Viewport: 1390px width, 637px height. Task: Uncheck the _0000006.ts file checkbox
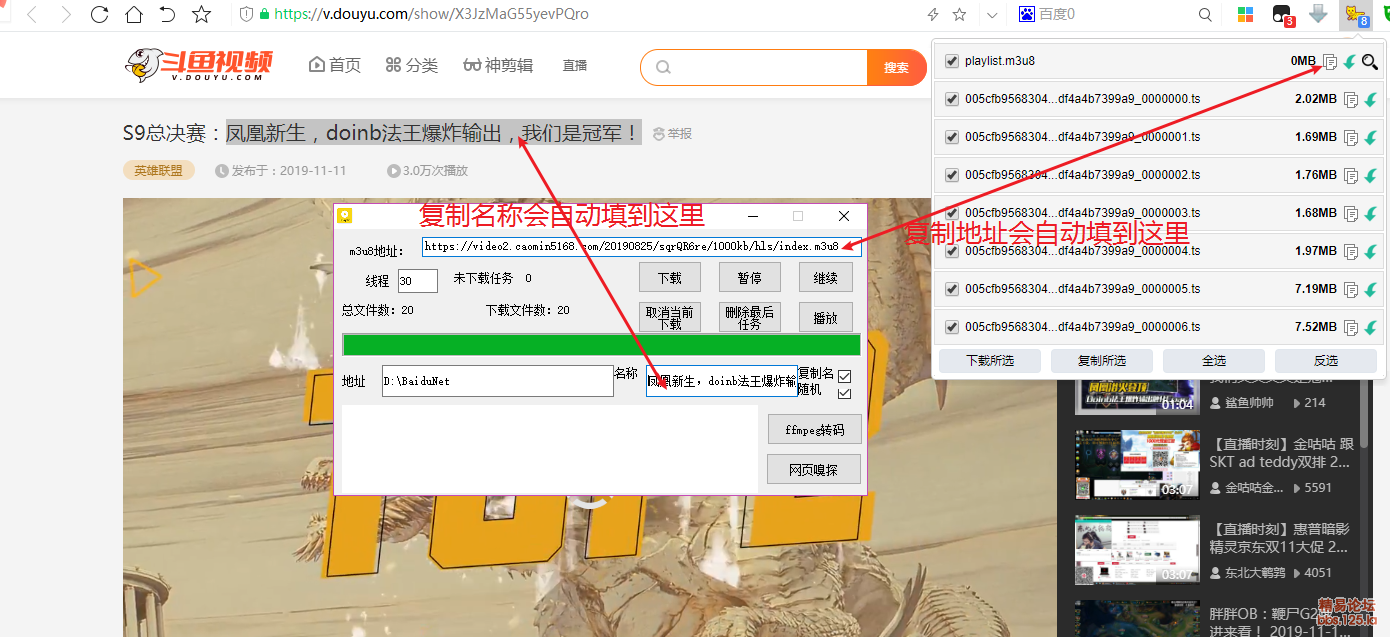[x=951, y=327]
